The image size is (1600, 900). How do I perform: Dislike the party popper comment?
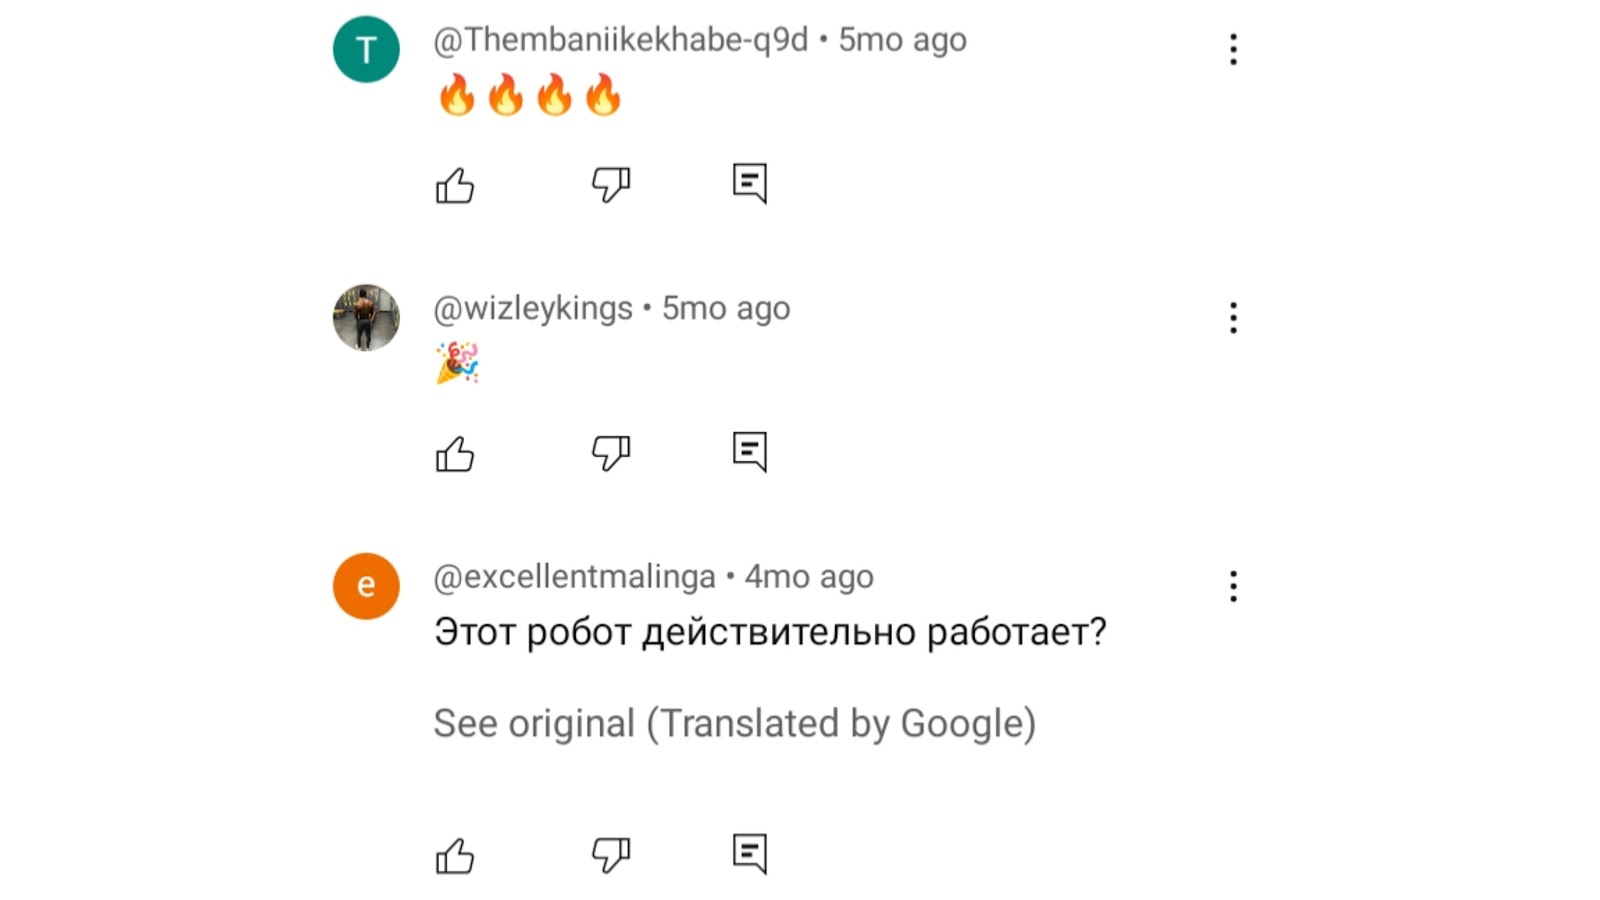(610, 453)
